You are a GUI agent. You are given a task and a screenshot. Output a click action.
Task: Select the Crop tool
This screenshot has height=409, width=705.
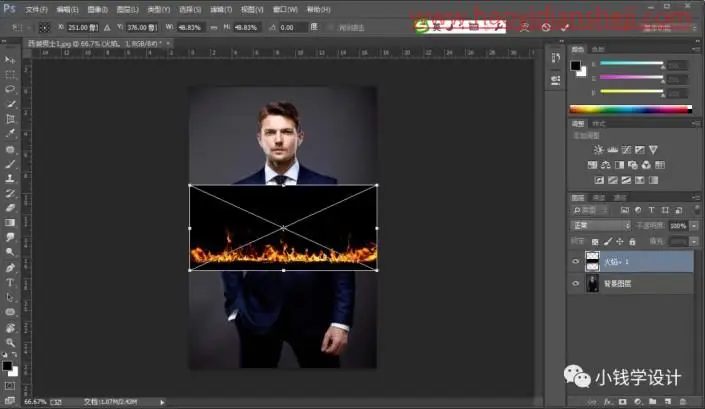coord(10,119)
